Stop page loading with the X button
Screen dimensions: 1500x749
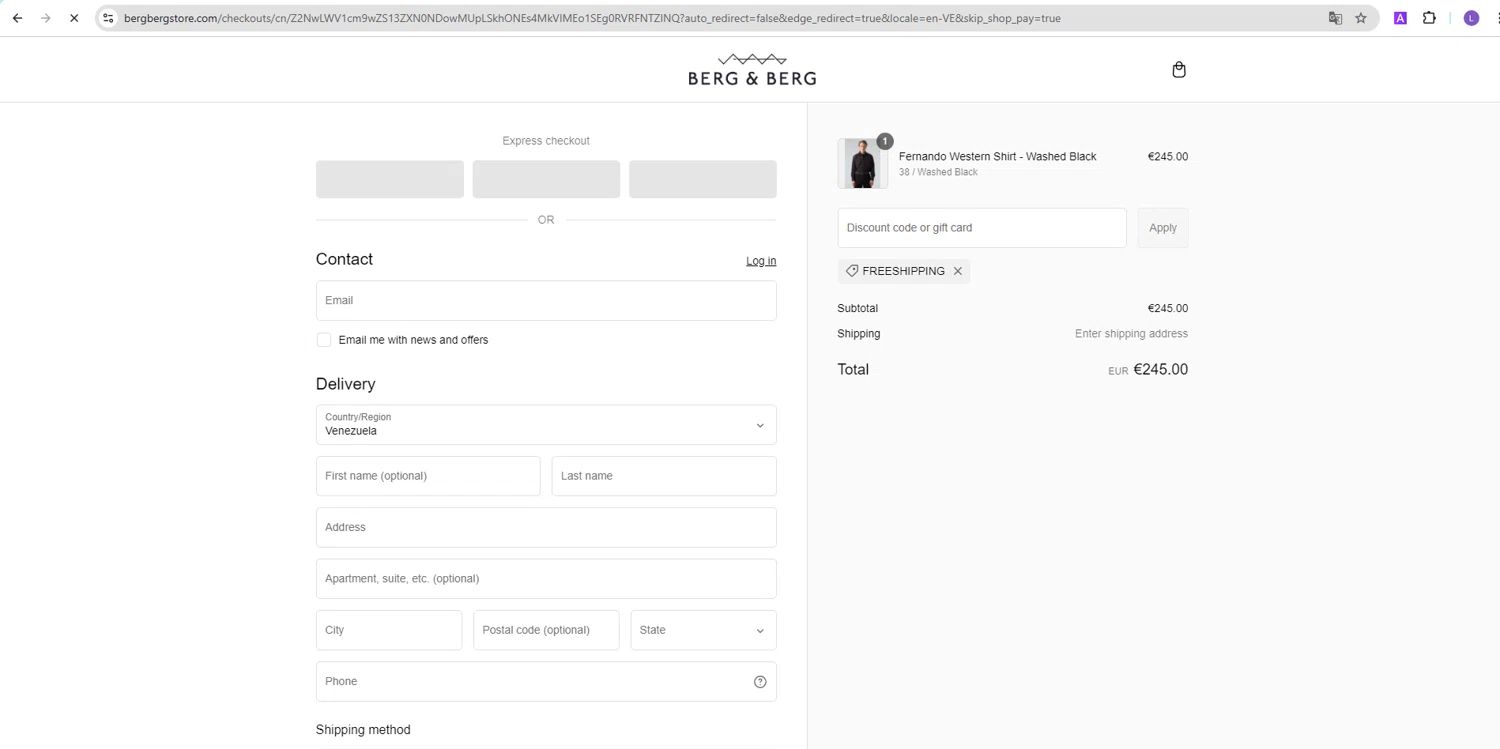[74, 18]
